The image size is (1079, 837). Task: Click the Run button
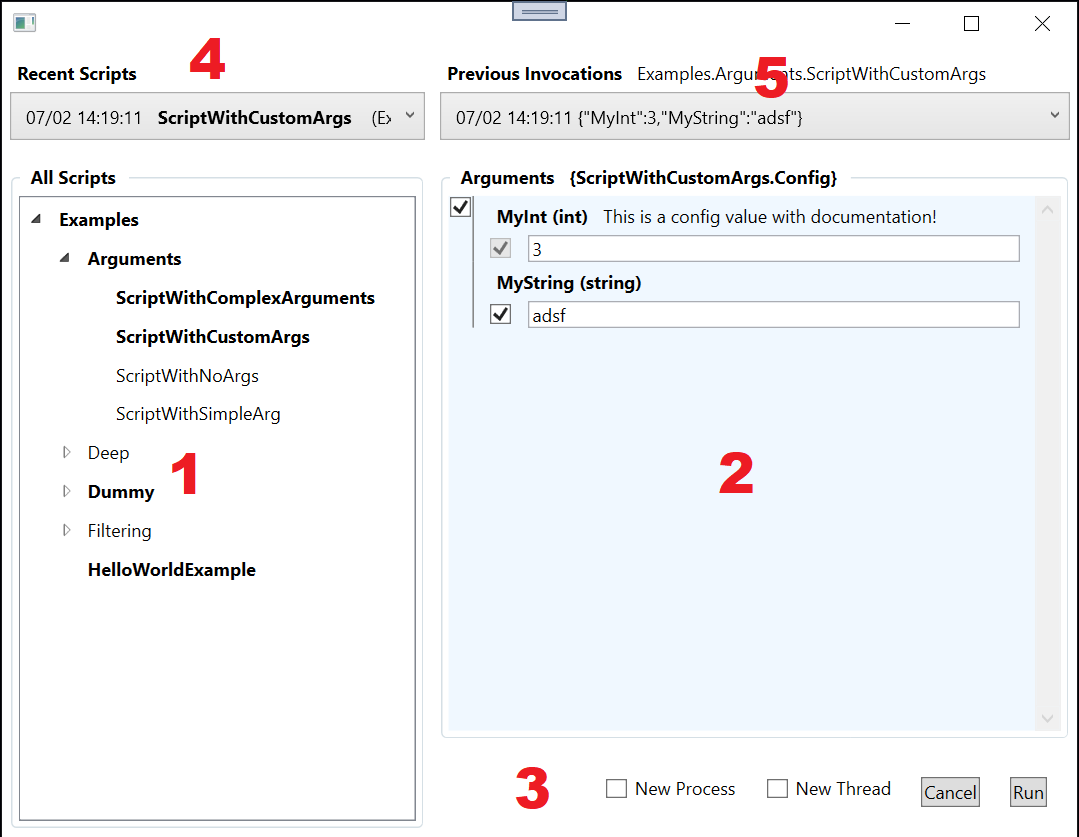coord(1028,792)
